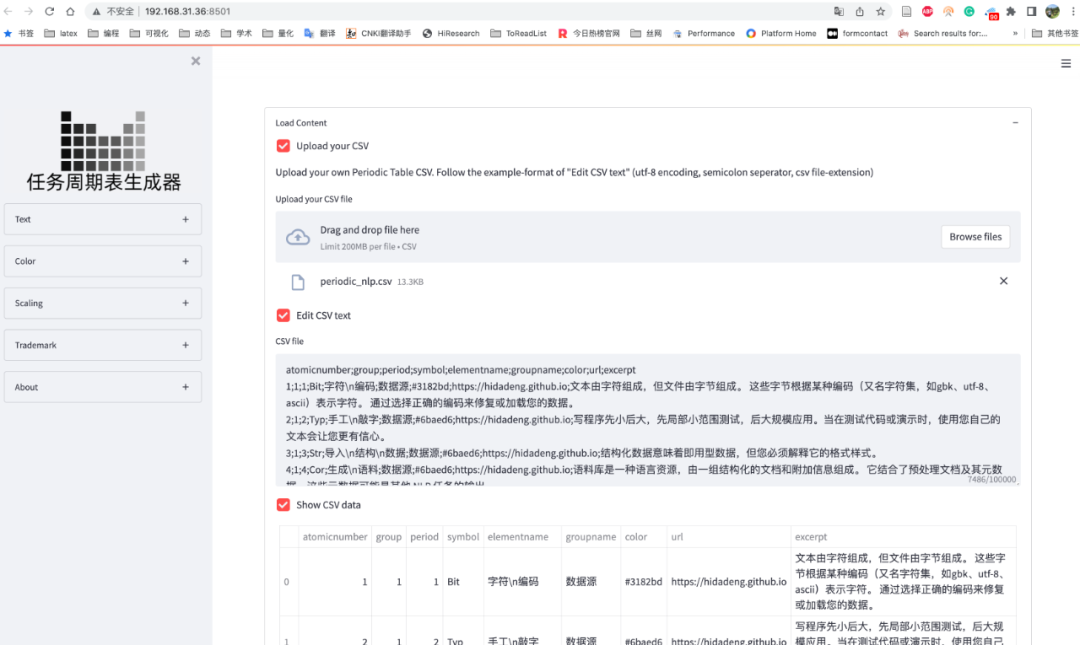This screenshot has width=1080, height=645.
Task: Click the translate page icon
Action: point(838,11)
